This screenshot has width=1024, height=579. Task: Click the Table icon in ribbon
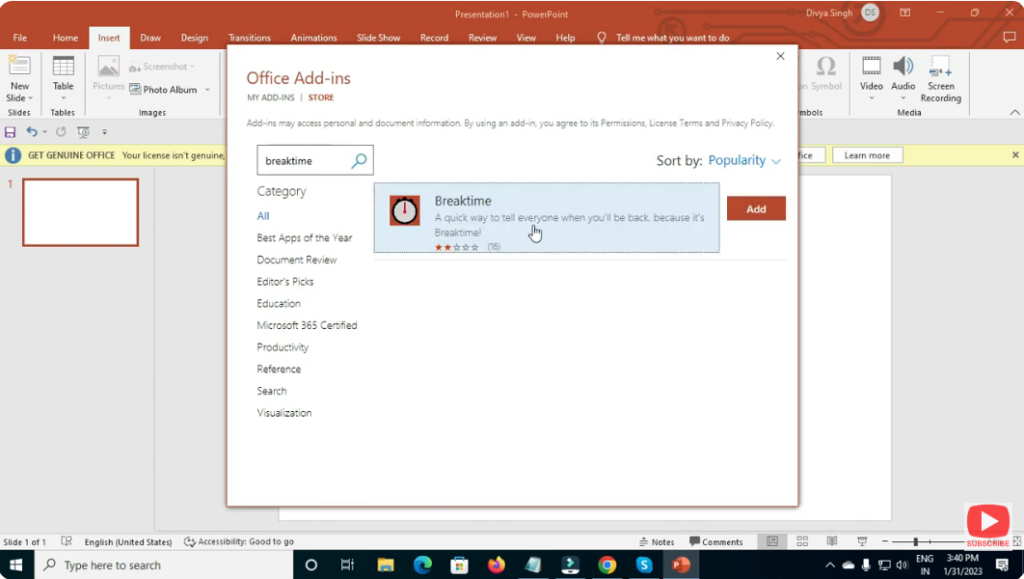pos(63,74)
